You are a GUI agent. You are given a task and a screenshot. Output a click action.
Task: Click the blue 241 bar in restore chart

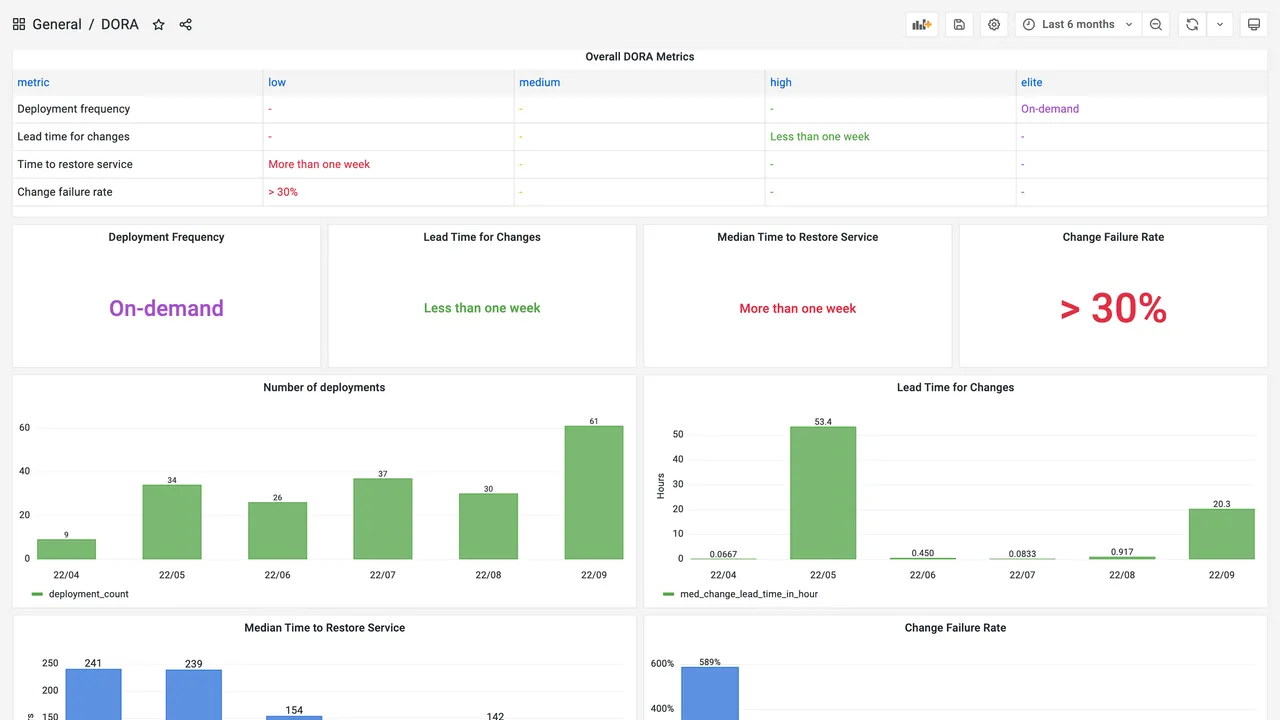point(94,695)
